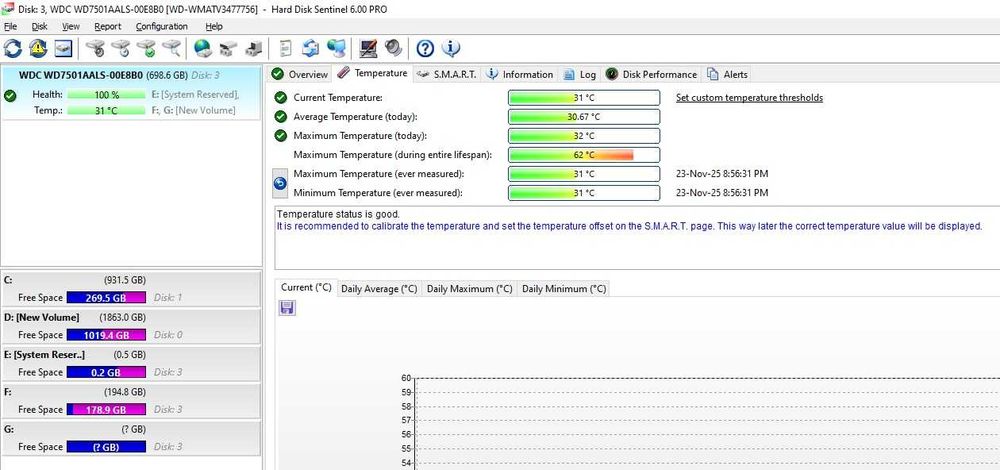Viewport: 1000px width, 470px height.
Task: Click the monitor with pencil configuration icon
Action: [368, 48]
